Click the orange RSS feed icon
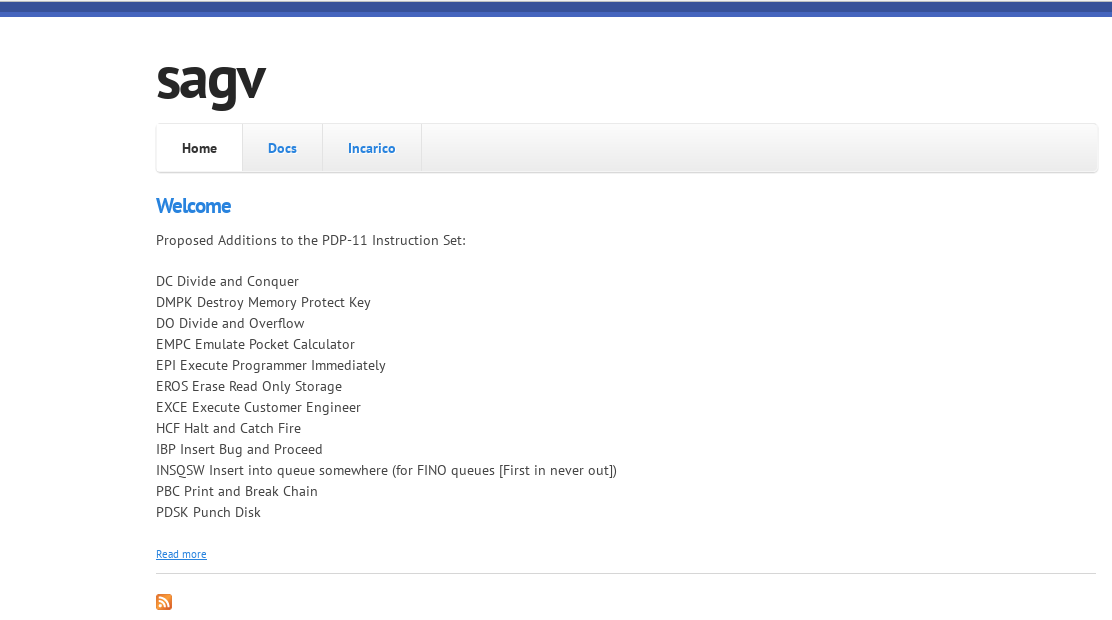The width and height of the screenshot is (1112, 620). pos(164,602)
